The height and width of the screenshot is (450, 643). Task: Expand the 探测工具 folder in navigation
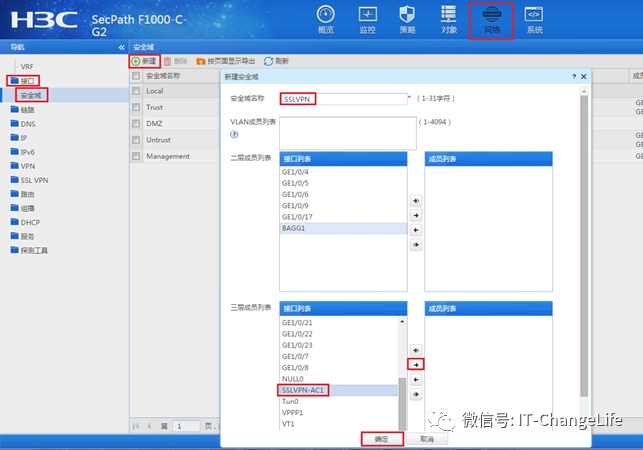pyautogui.click(x=29, y=250)
